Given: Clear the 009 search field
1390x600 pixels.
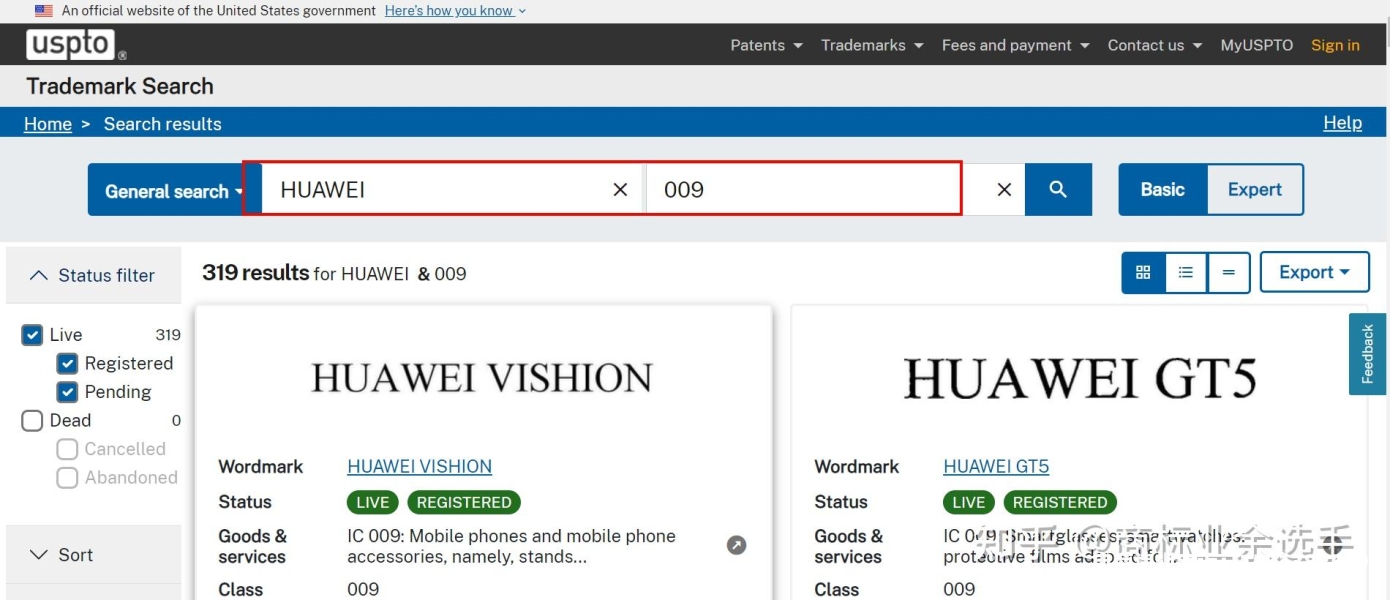Looking at the screenshot, I should [x=1004, y=189].
